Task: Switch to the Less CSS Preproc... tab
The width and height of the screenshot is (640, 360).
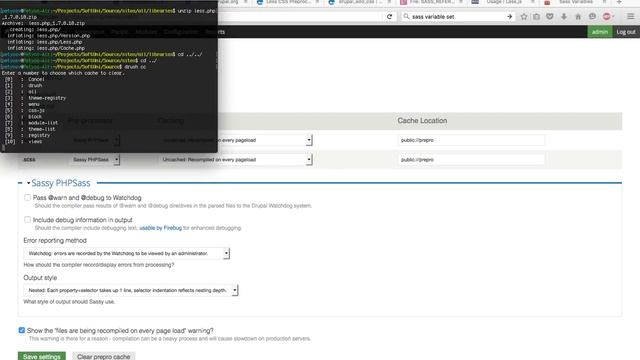Action: (x=288, y=2)
